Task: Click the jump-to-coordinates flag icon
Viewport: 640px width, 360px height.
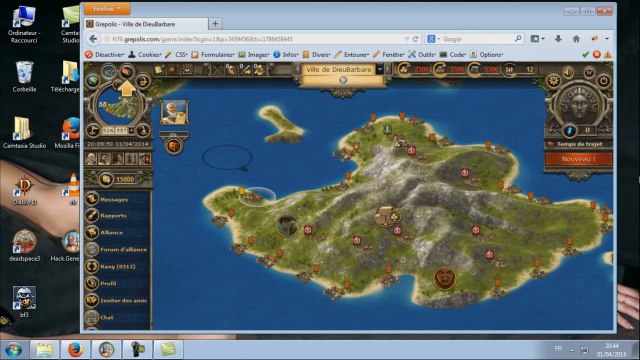Action: click(x=93, y=131)
